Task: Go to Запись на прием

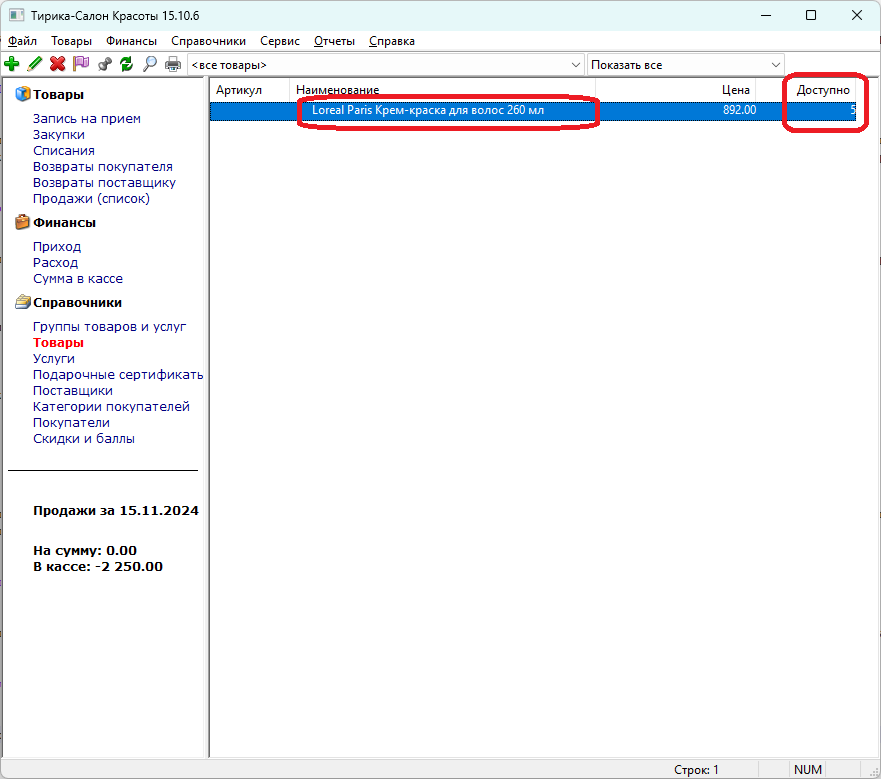Action: click(87, 119)
